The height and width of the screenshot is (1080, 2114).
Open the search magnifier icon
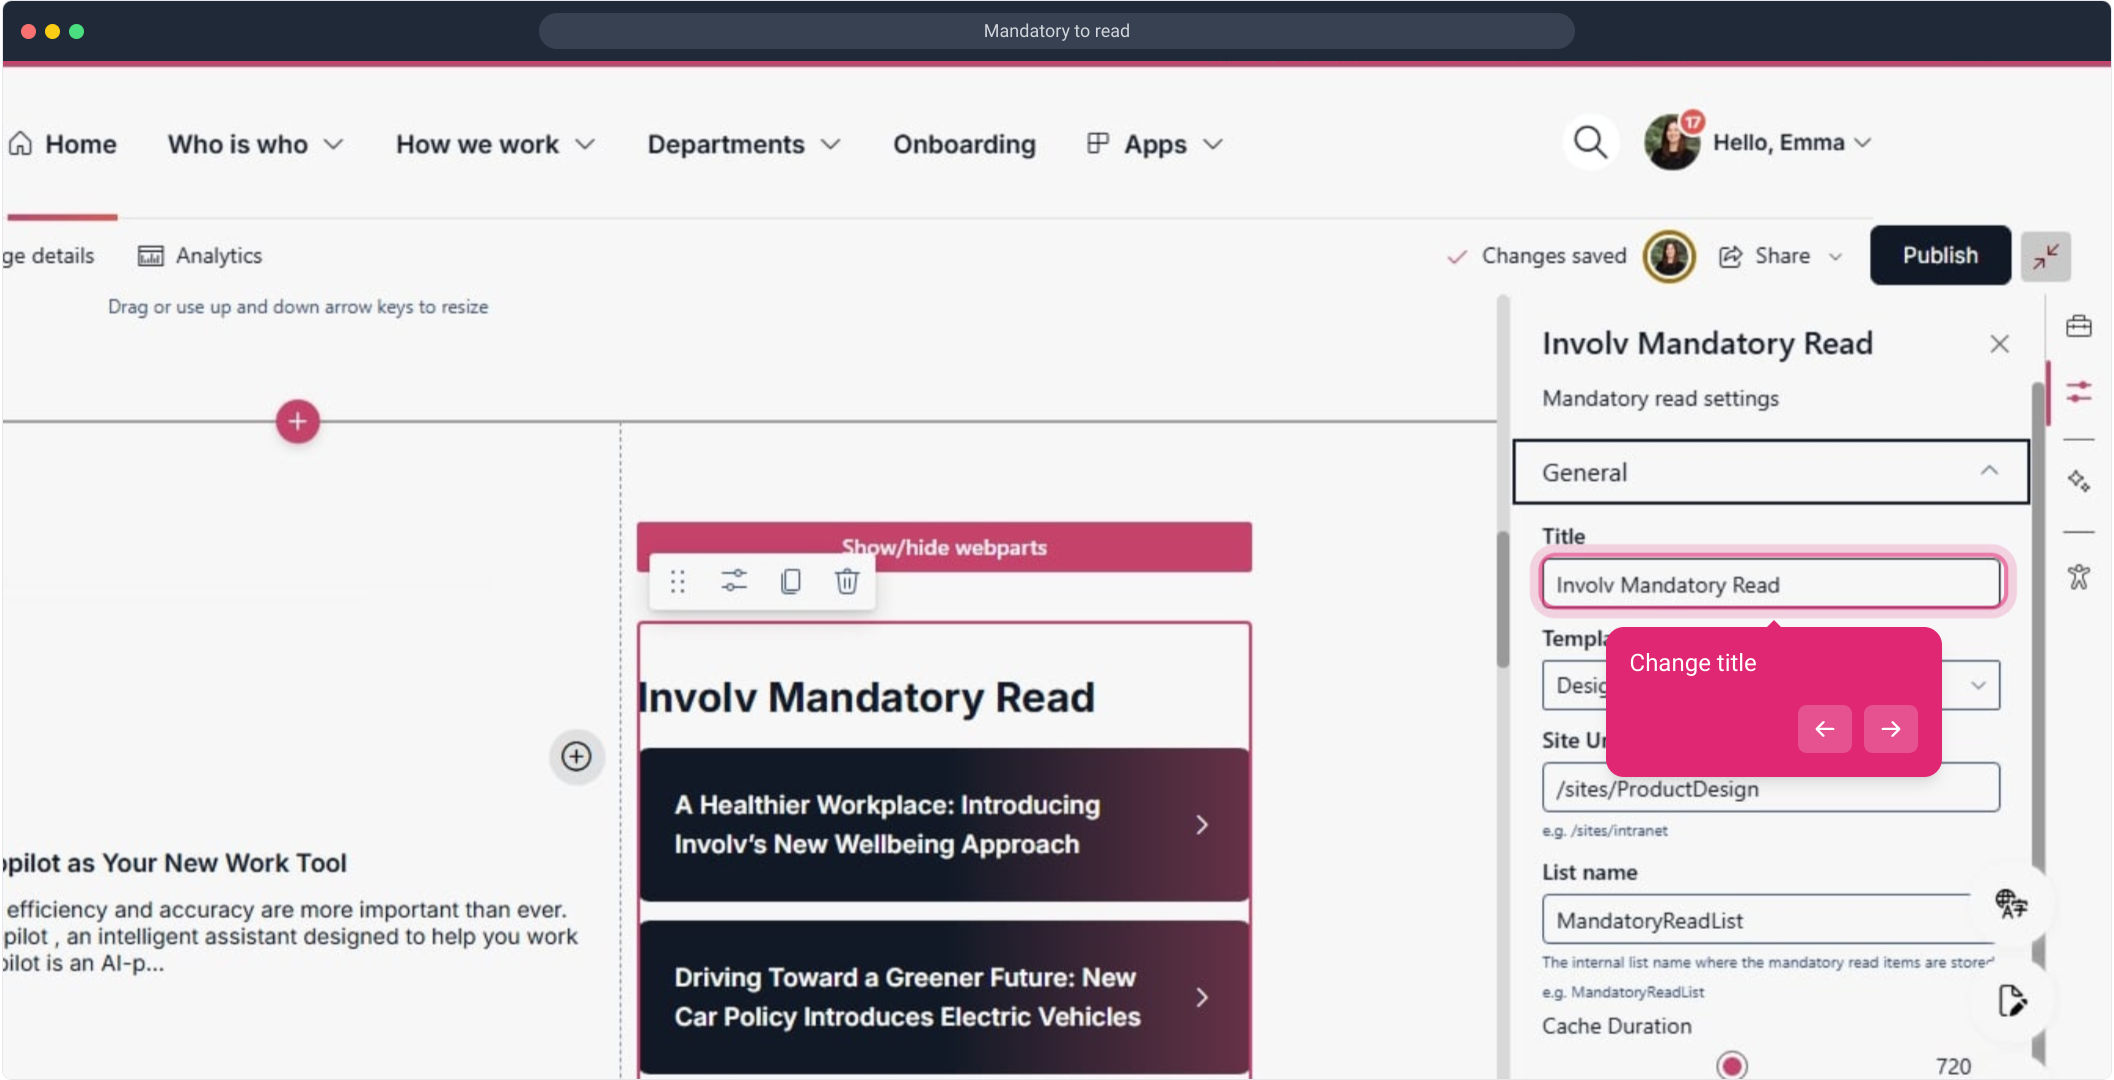(1590, 143)
